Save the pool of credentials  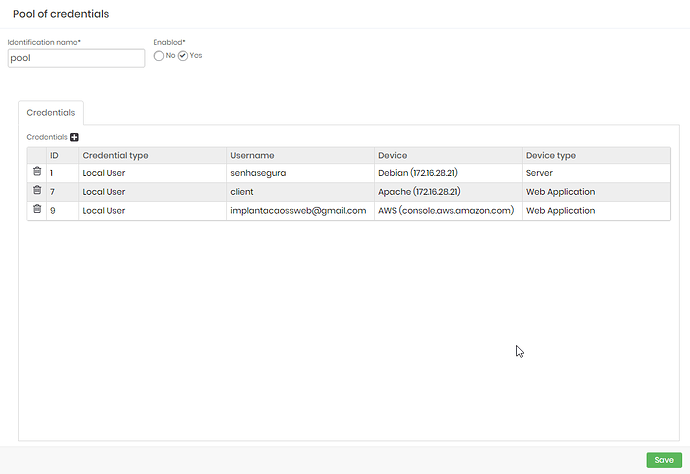pyautogui.click(x=664, y=460)
